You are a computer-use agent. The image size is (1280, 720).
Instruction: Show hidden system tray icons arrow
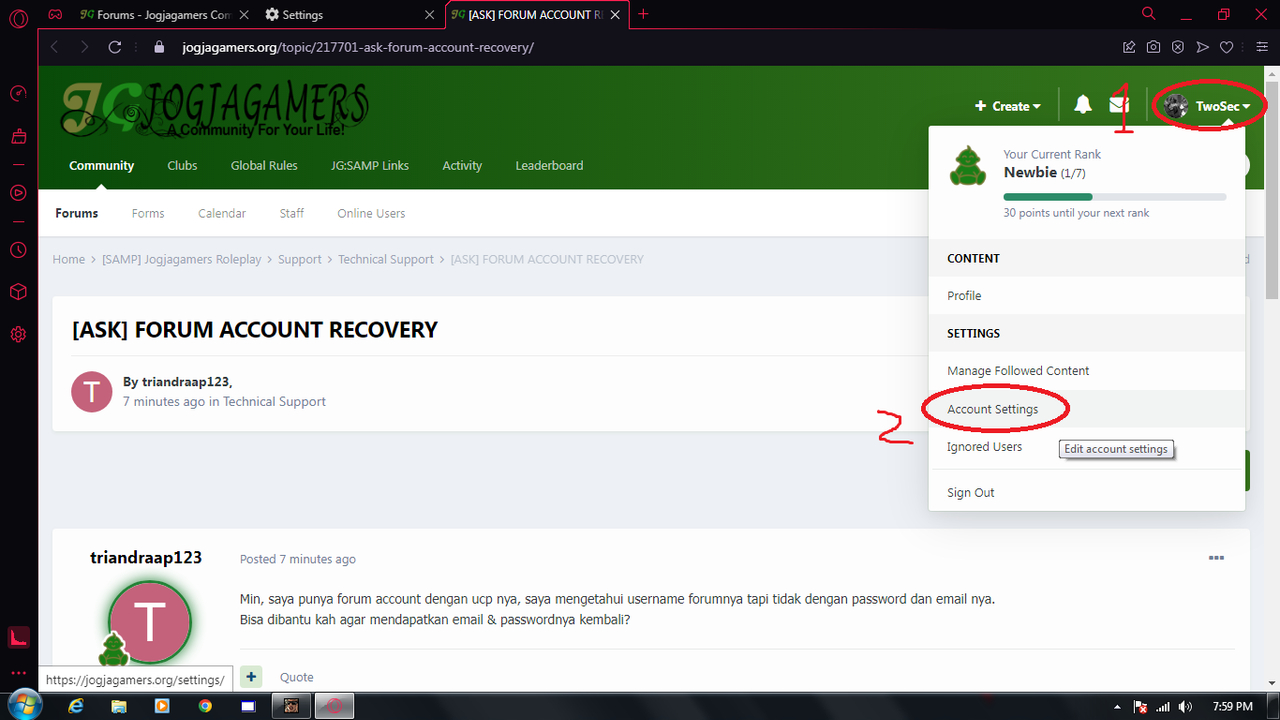click(x=1116, y=707)
